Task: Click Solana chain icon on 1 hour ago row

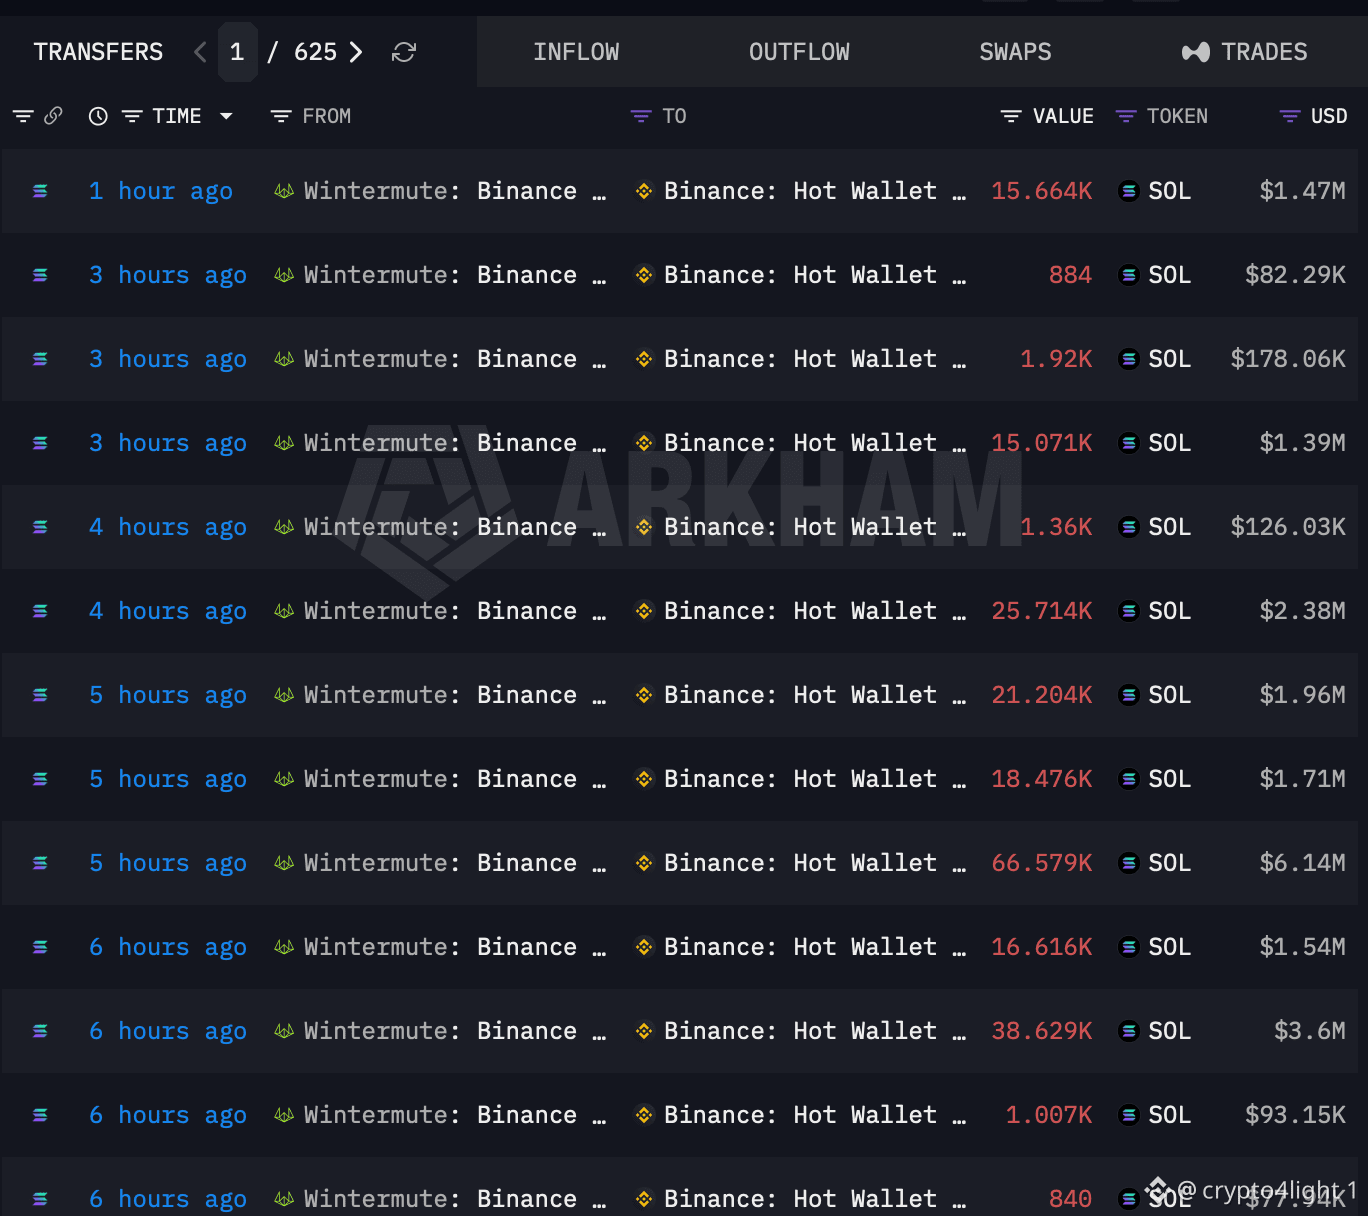Action: point(40,191)
